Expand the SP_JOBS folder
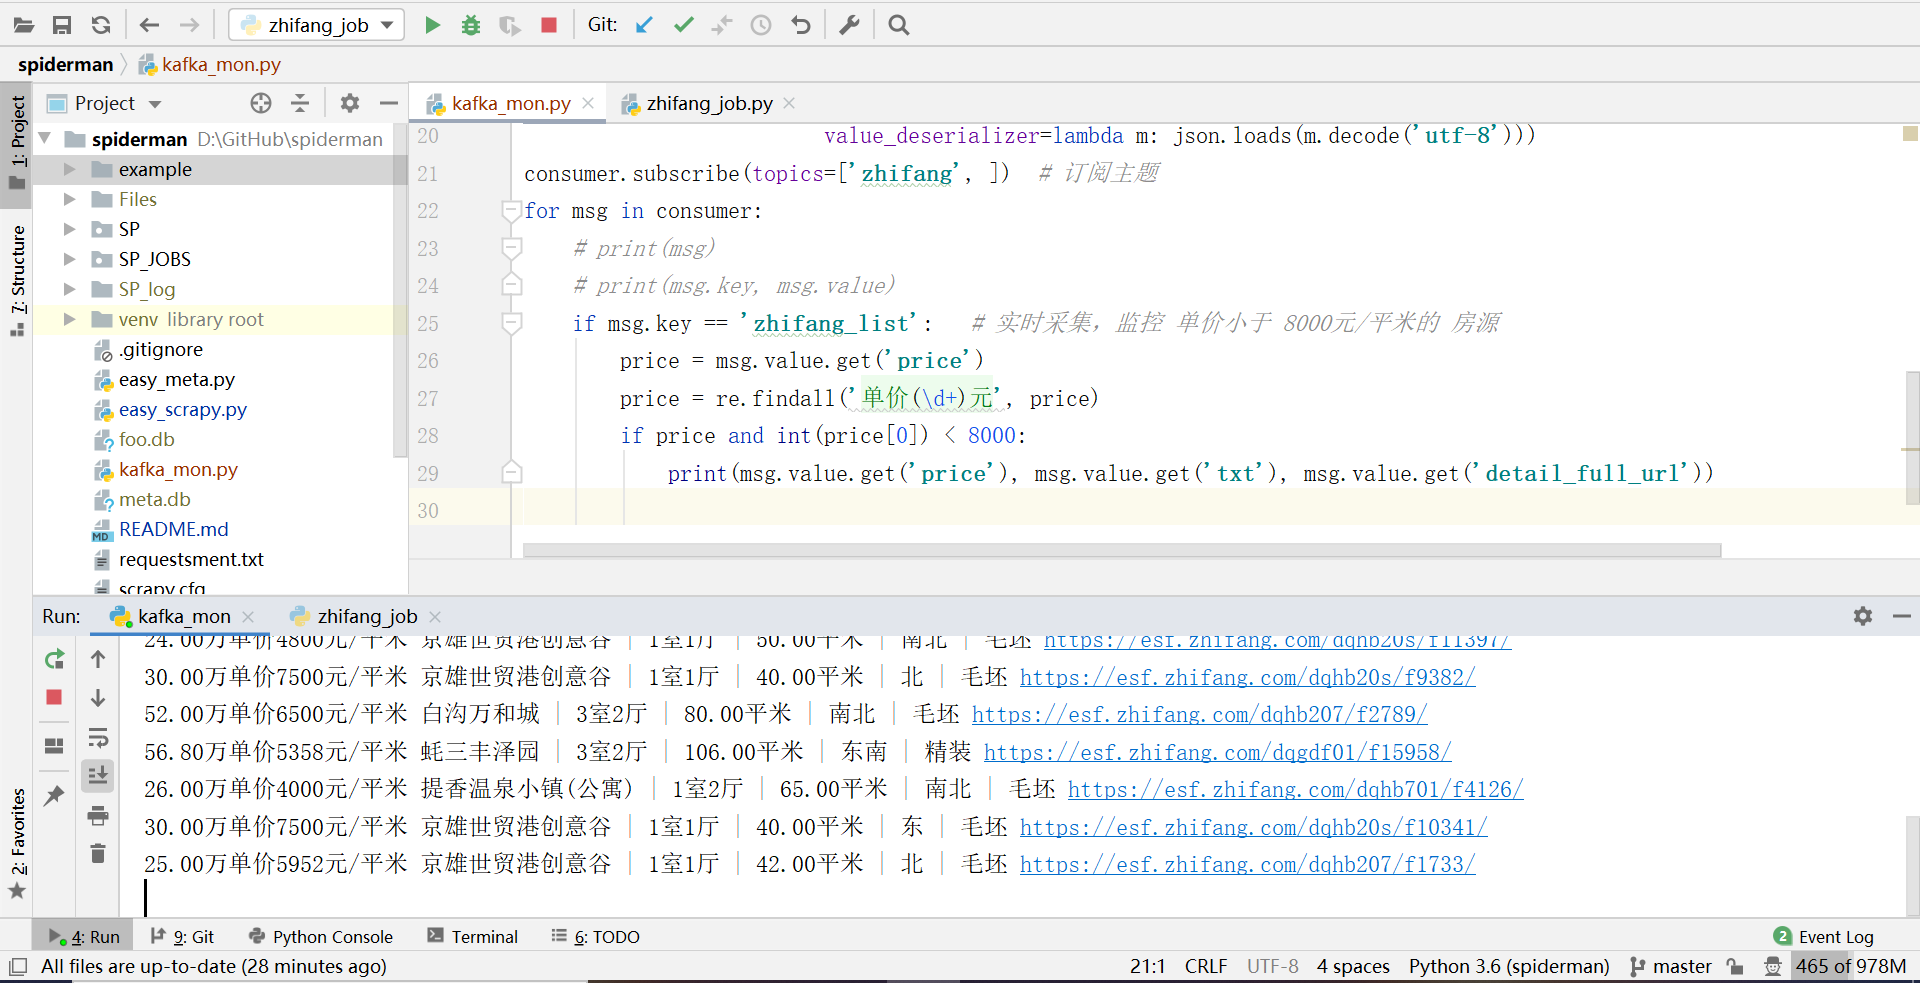1920x983 pixels. tap(69, 259)
